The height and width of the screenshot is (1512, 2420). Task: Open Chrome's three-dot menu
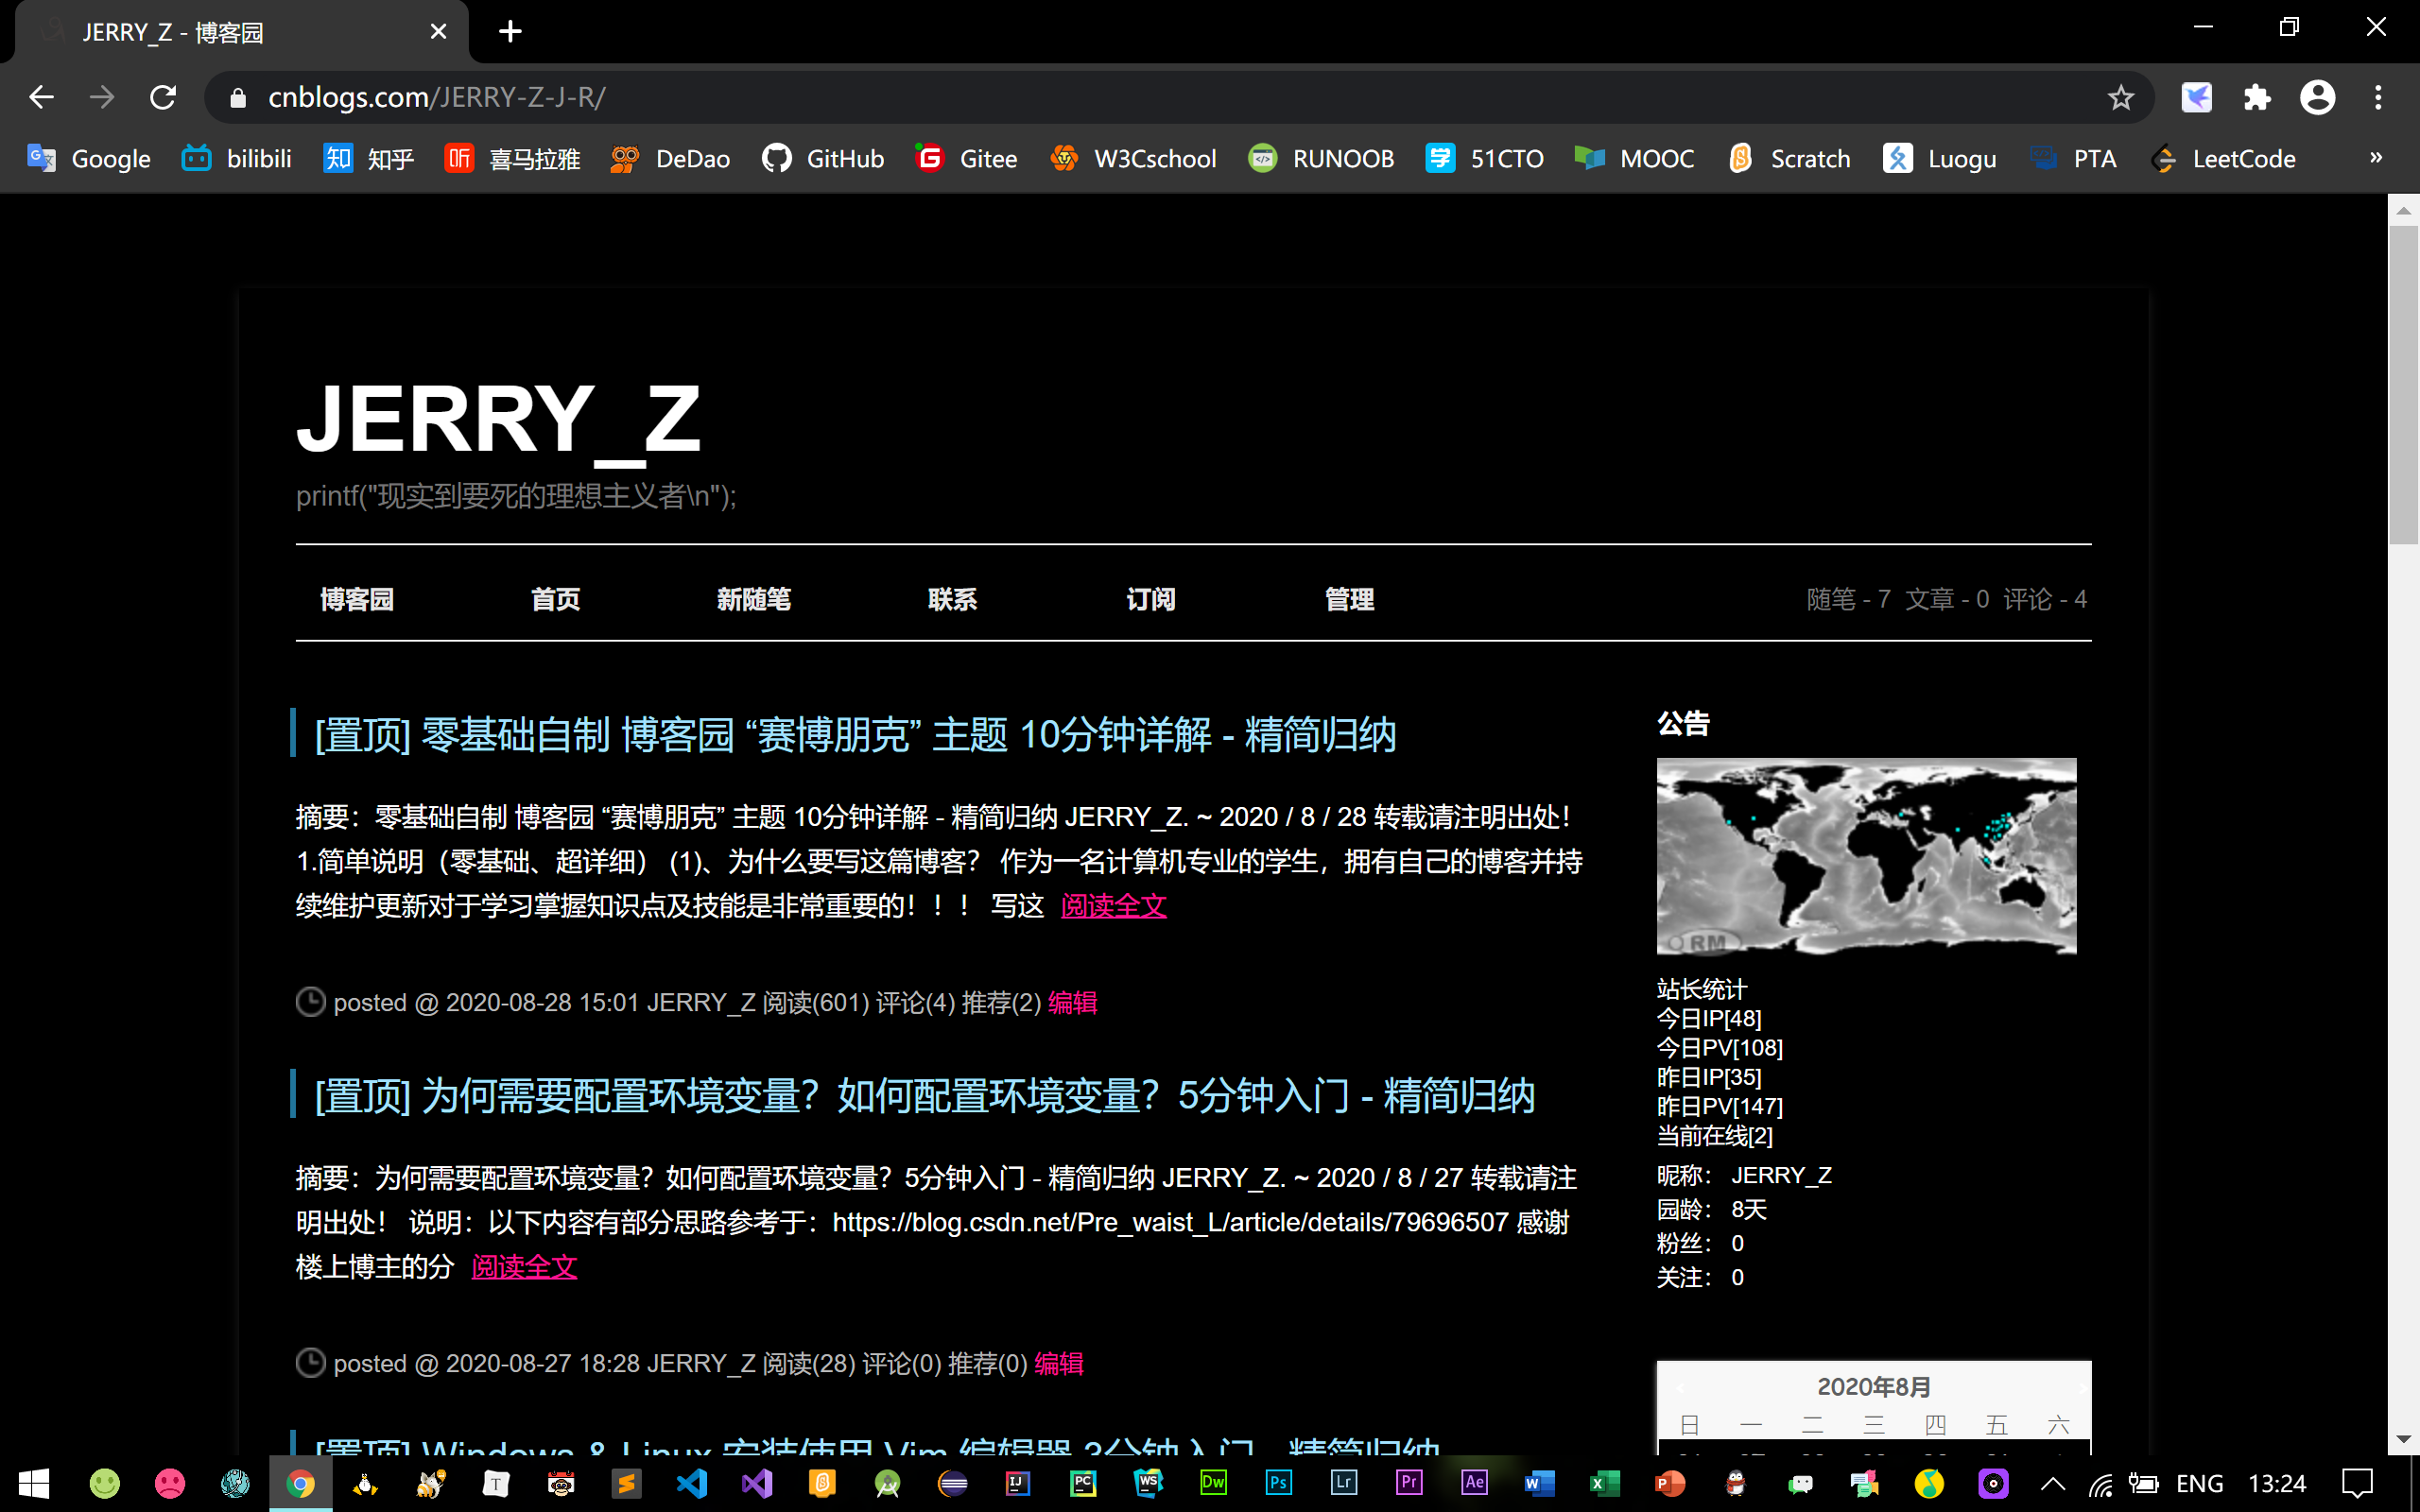[x=2378, y=97]
